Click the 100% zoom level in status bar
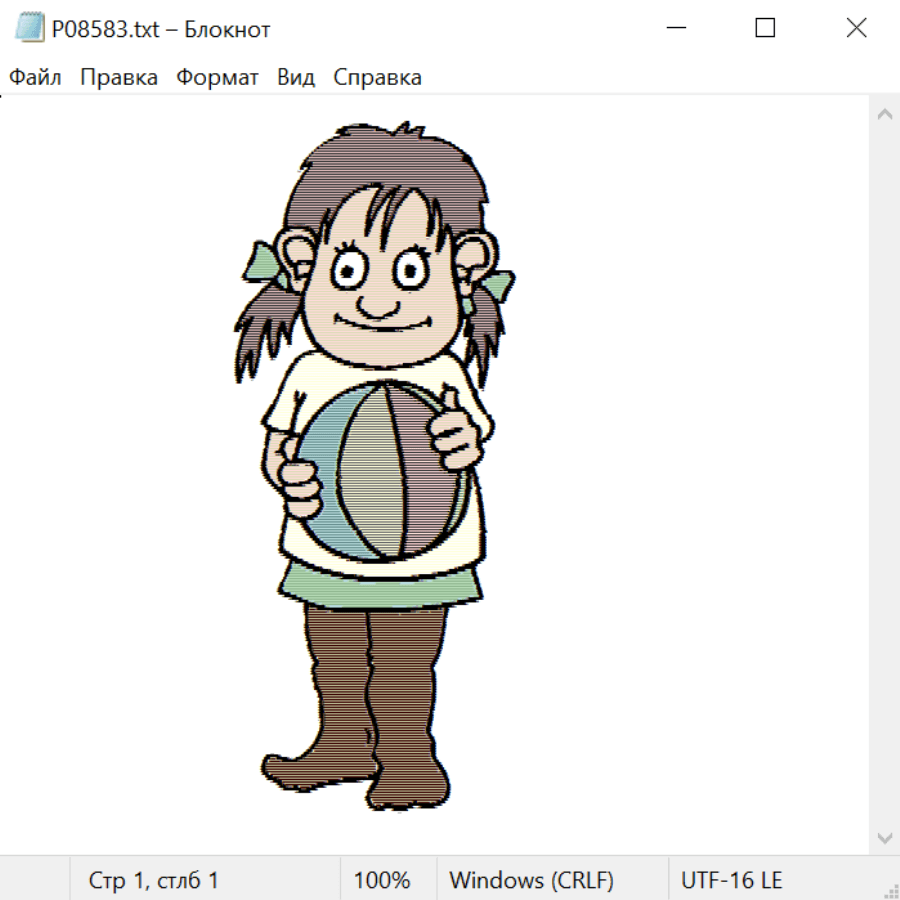Viewport: 900px width, 900px height. (x=382, y=881)
